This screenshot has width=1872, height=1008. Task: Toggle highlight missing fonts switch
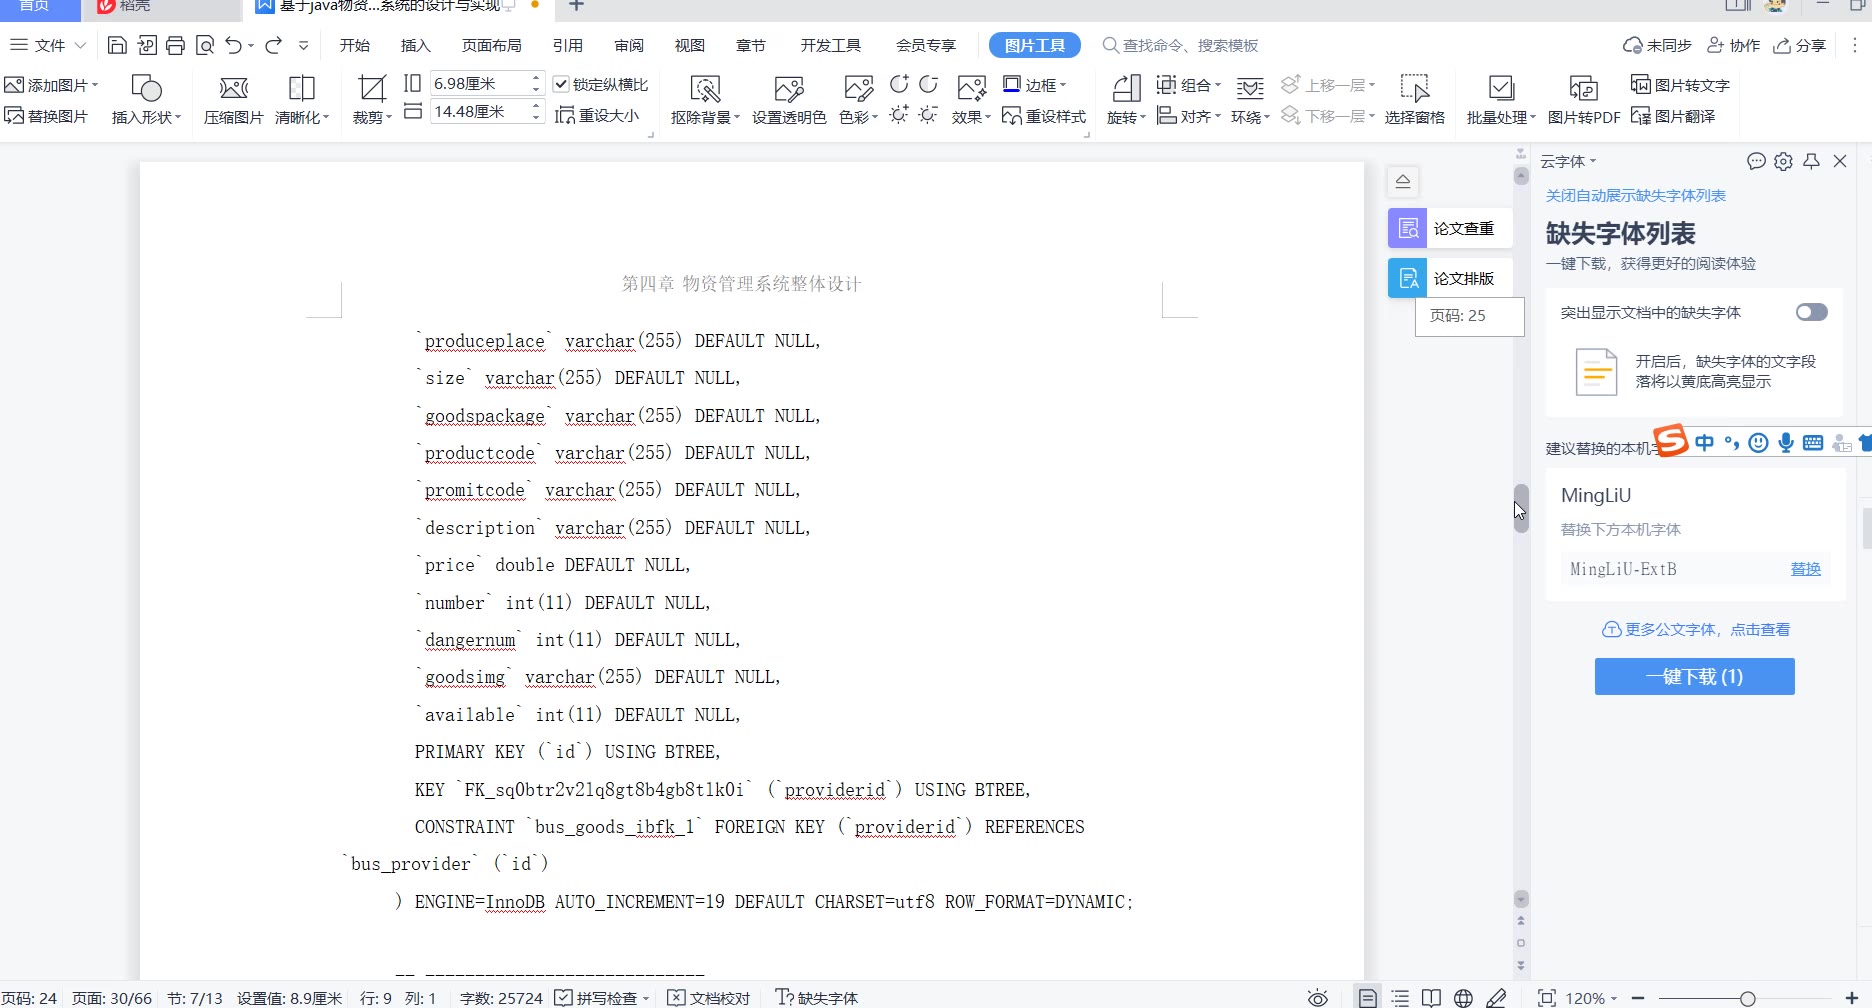[x=1811, y=312]
